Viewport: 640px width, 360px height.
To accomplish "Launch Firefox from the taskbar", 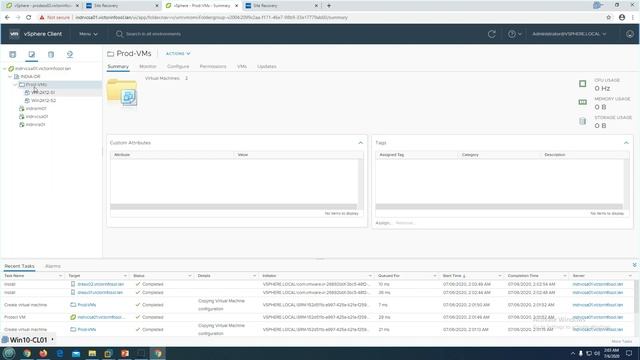I will coord(43,353).
